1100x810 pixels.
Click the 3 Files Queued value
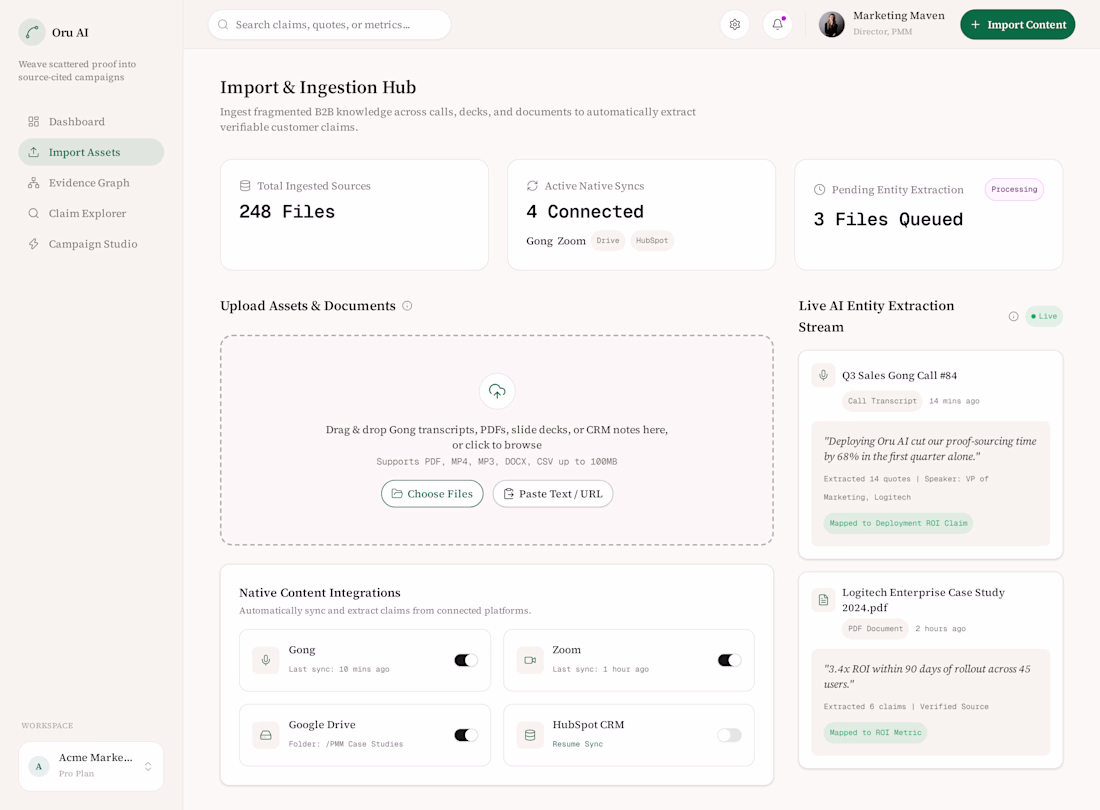[888, 220]
